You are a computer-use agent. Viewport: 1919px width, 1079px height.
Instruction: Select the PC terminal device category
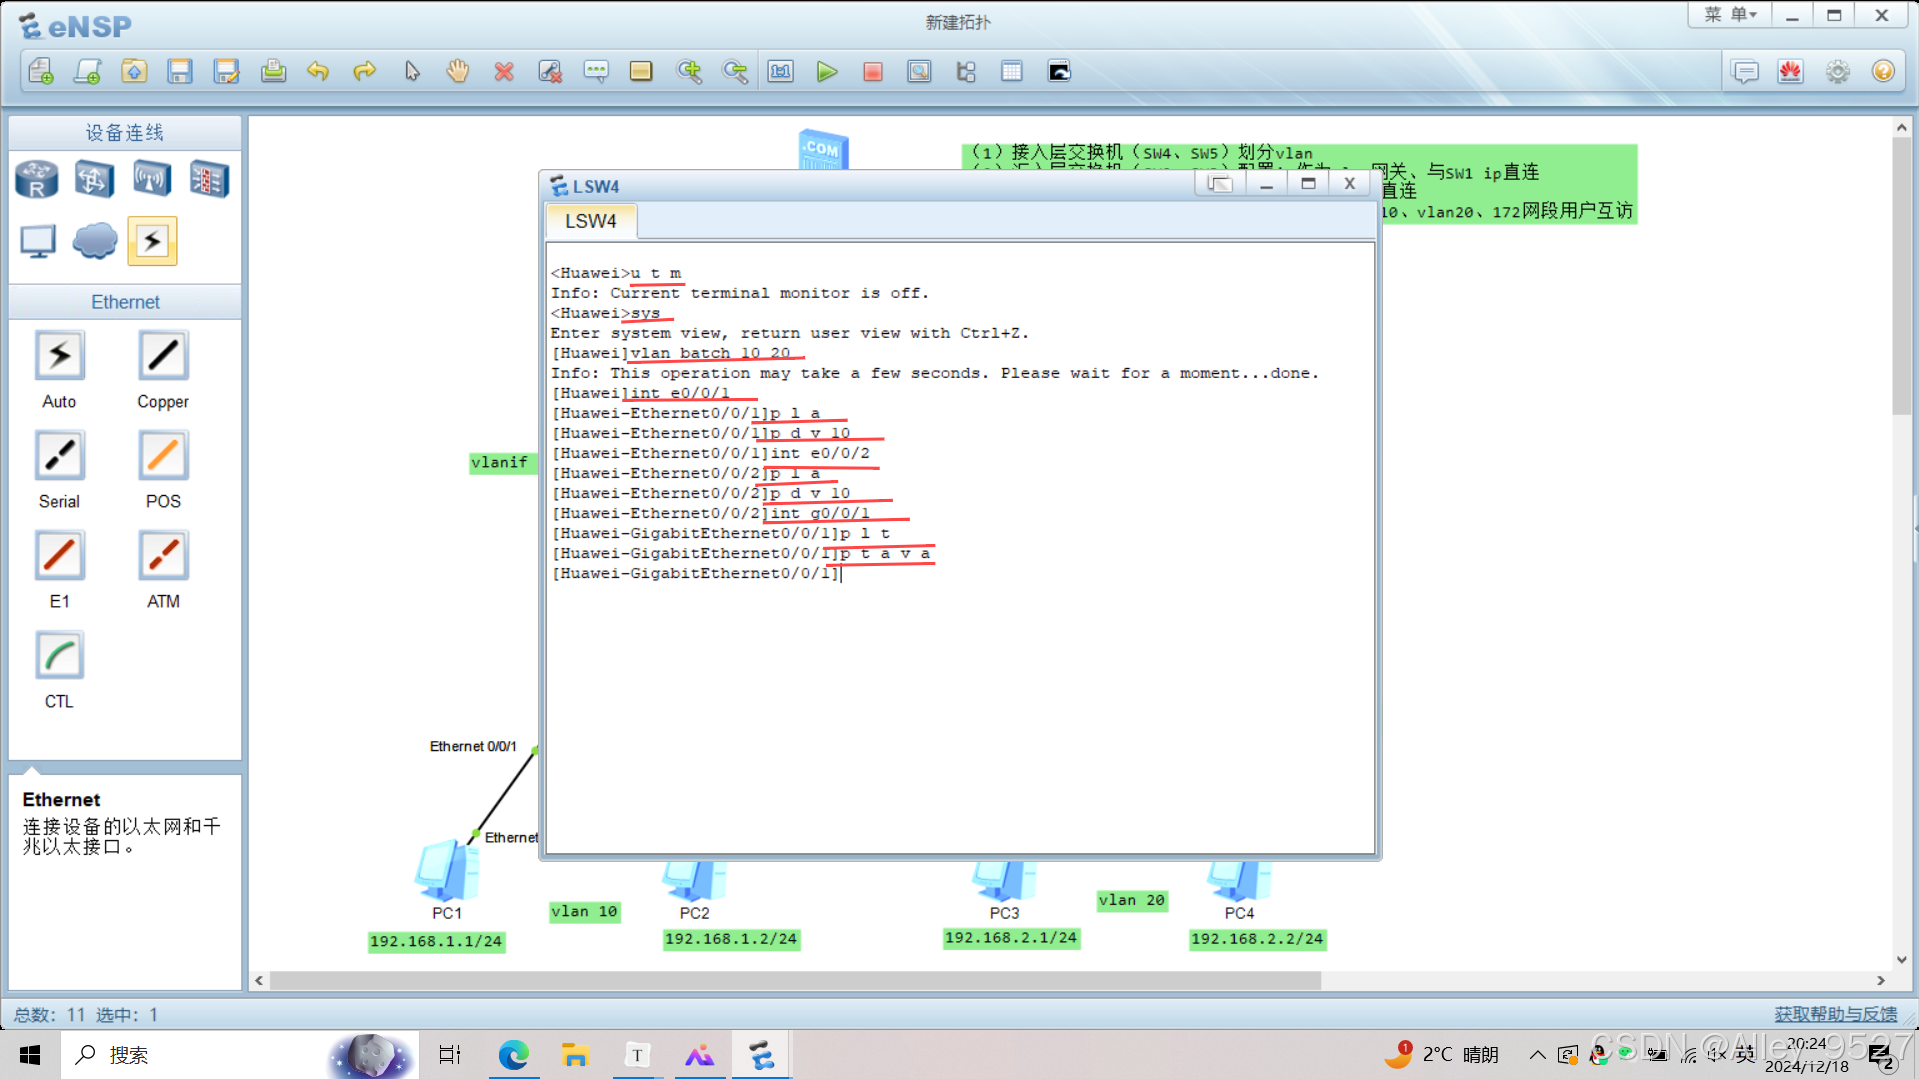[x=38, y=241]
